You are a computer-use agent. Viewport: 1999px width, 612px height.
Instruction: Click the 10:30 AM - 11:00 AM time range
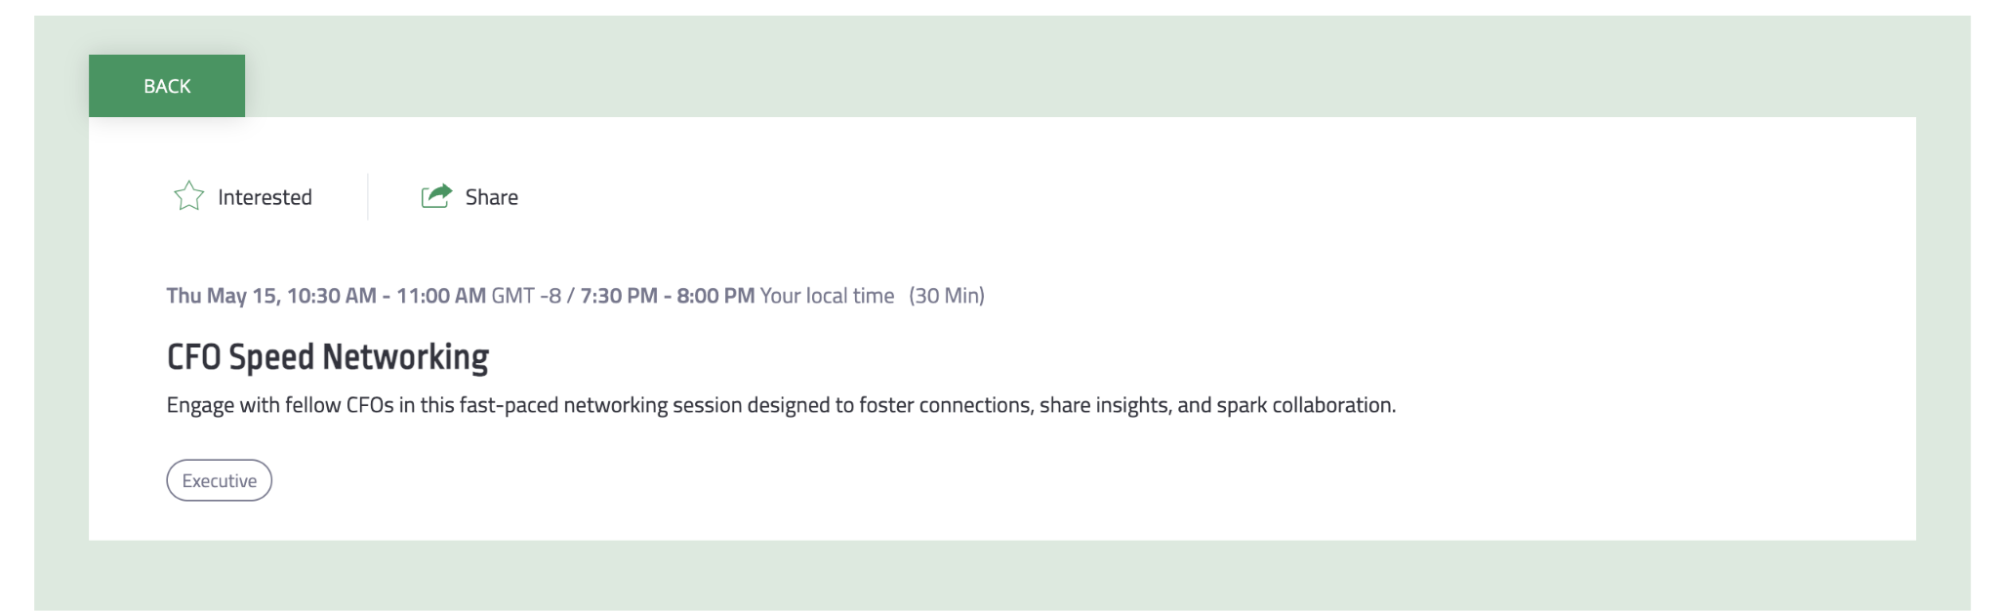[x=386, y=296]
